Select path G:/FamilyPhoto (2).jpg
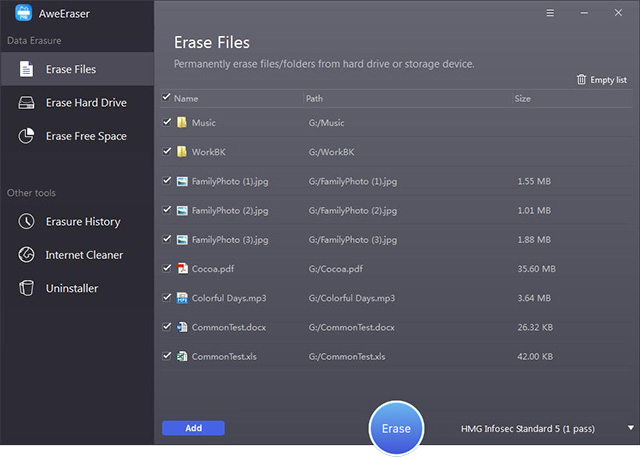The height and width of the screenshot is (459, 640). click(353, 211)
